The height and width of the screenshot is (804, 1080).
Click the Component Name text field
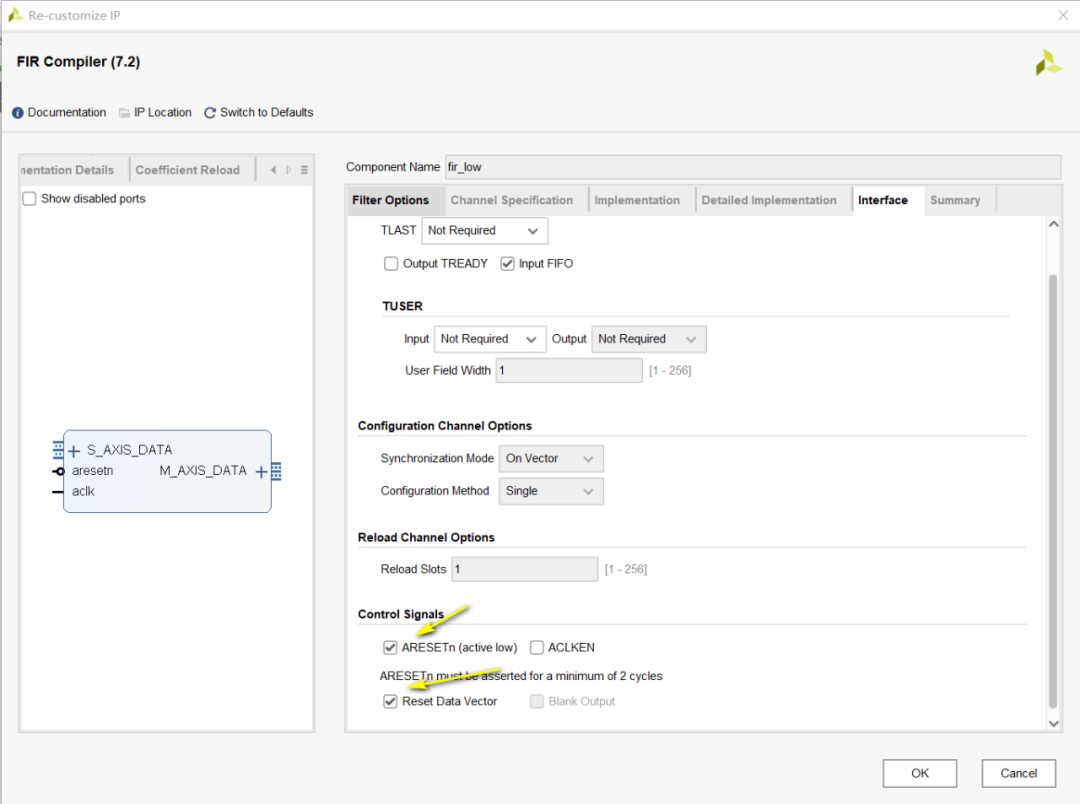click(752, 167)
